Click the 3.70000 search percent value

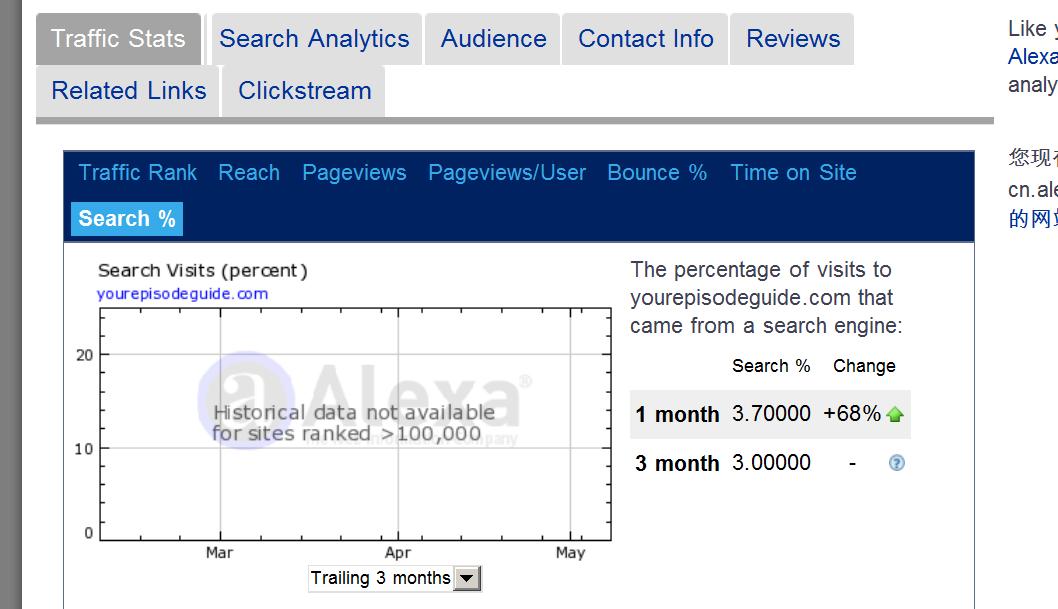[x=771, y=413]
